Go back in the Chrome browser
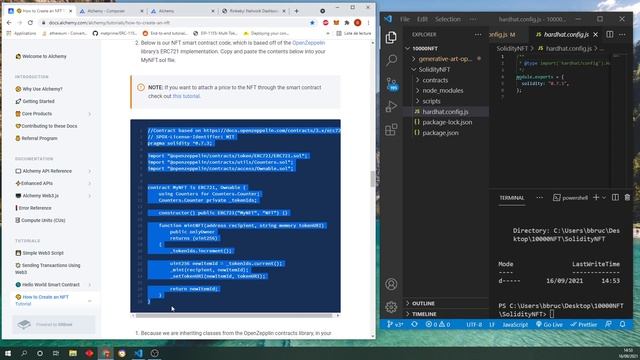Screen dimensions: 640x360 point(9,23)
